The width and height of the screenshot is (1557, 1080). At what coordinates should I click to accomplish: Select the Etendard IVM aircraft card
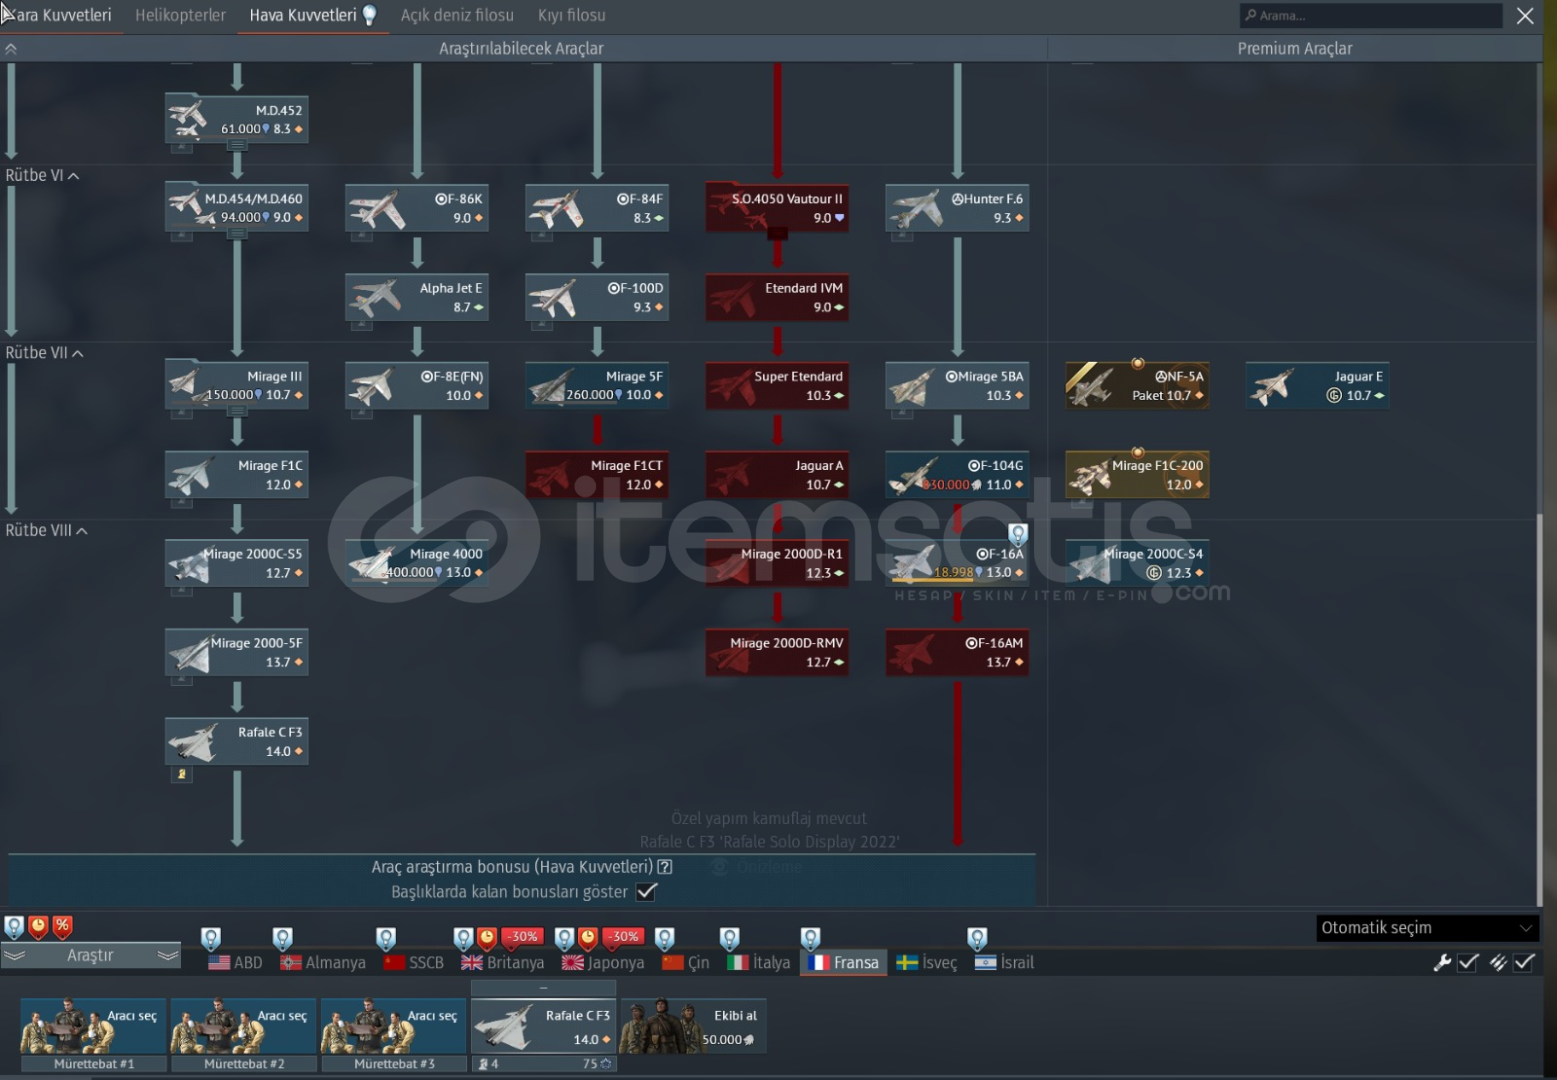pos(777,297)
